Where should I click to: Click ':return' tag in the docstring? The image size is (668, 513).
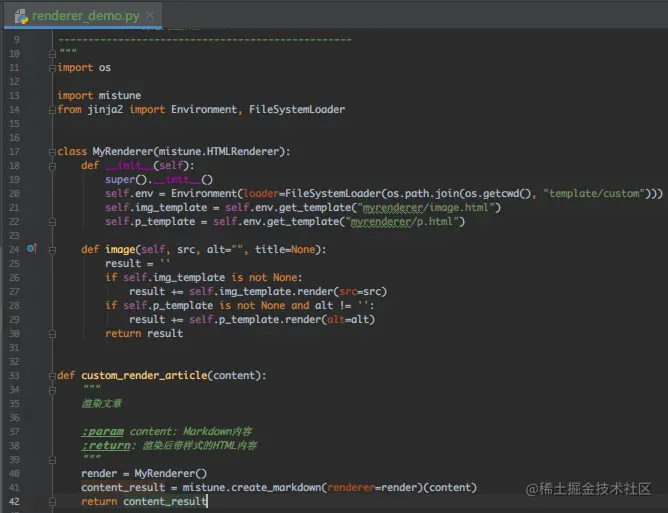coord(106,446)
